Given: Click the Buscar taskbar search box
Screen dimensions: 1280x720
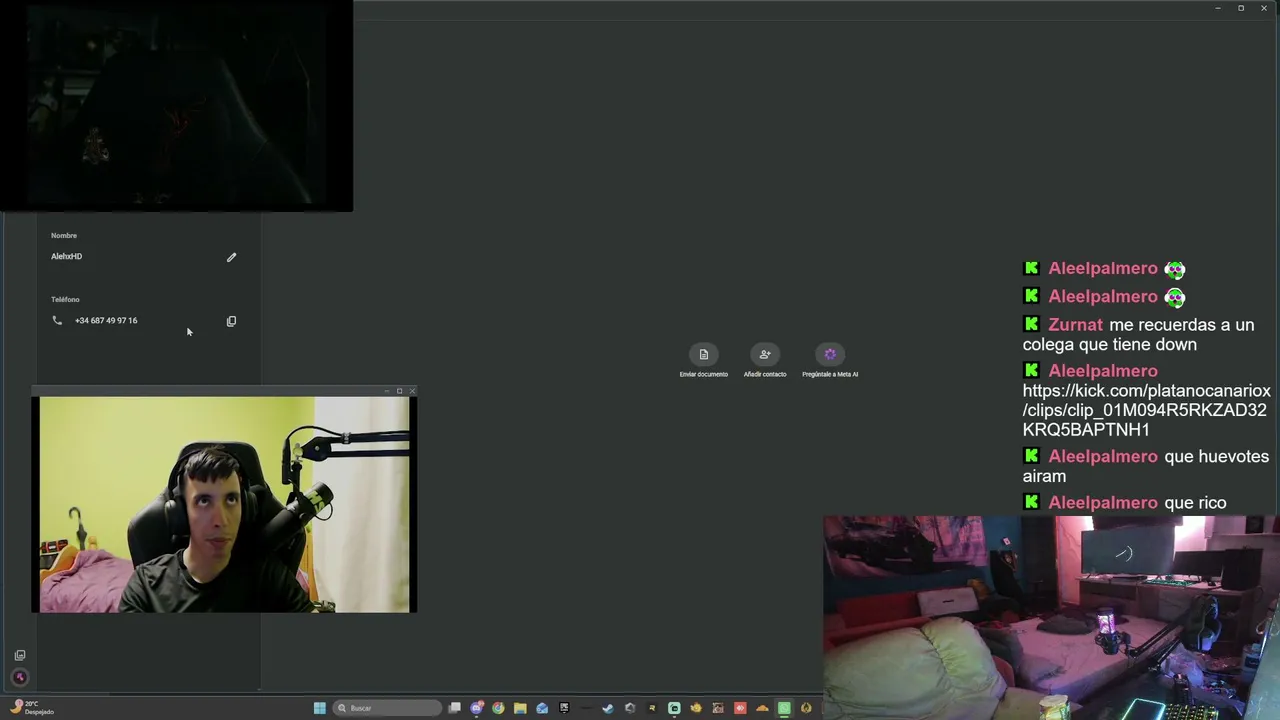Looking at the screenshot, I should (387, 708).
